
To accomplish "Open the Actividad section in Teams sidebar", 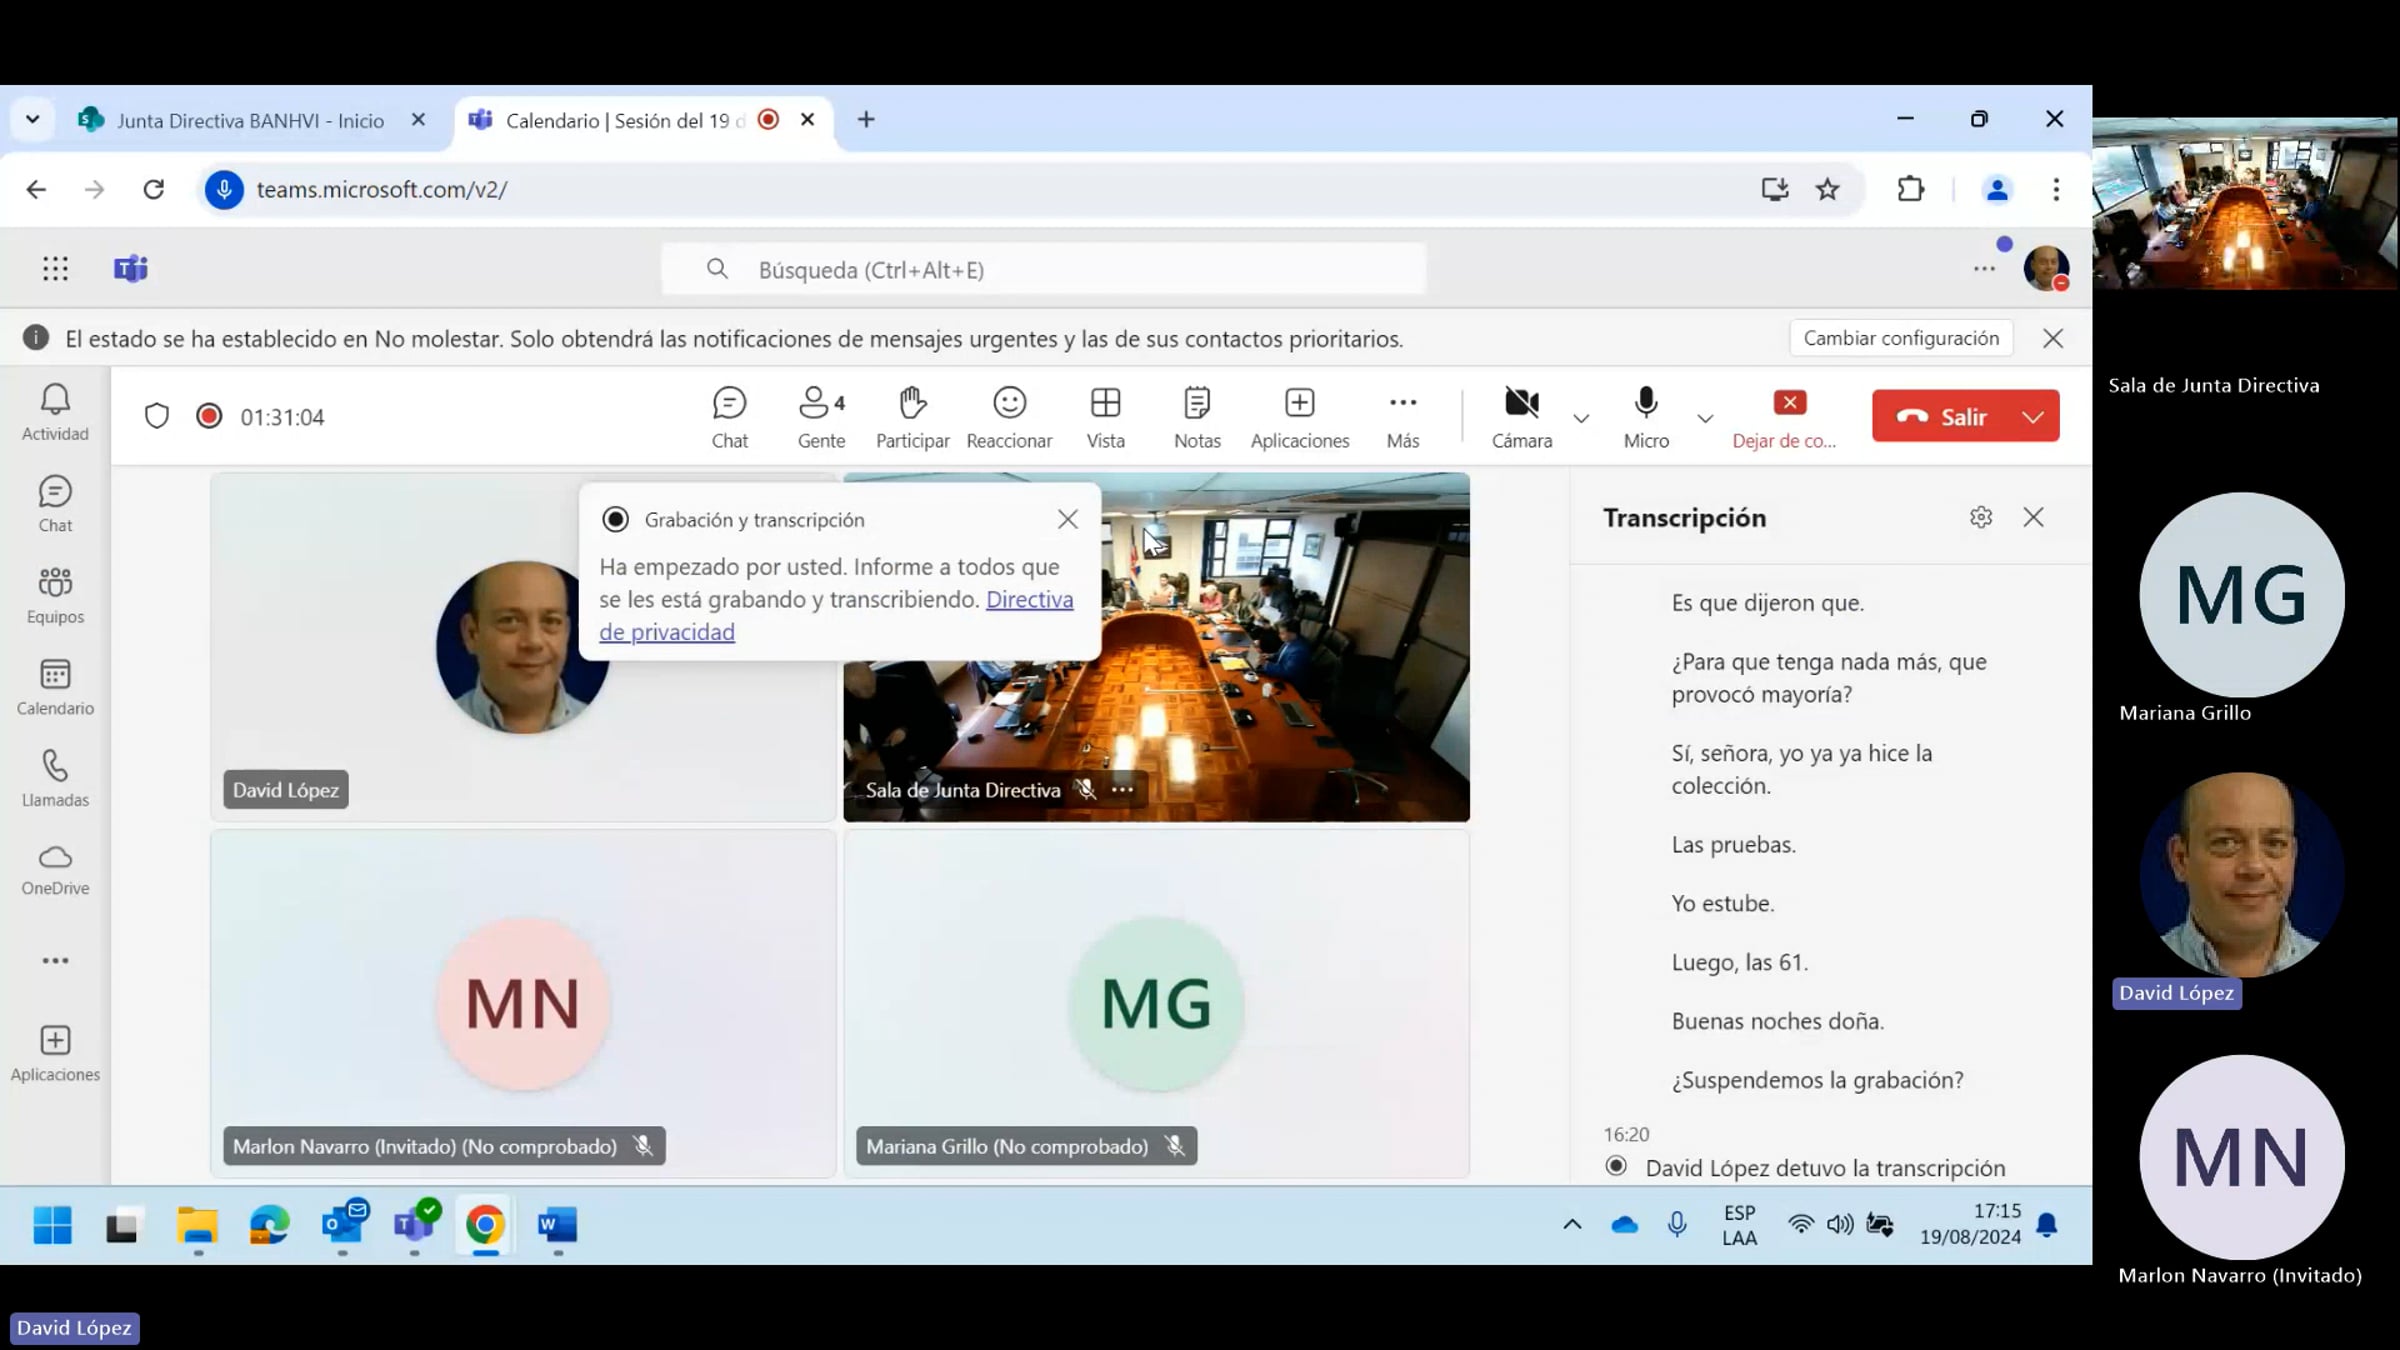I will tap(55, 412).
